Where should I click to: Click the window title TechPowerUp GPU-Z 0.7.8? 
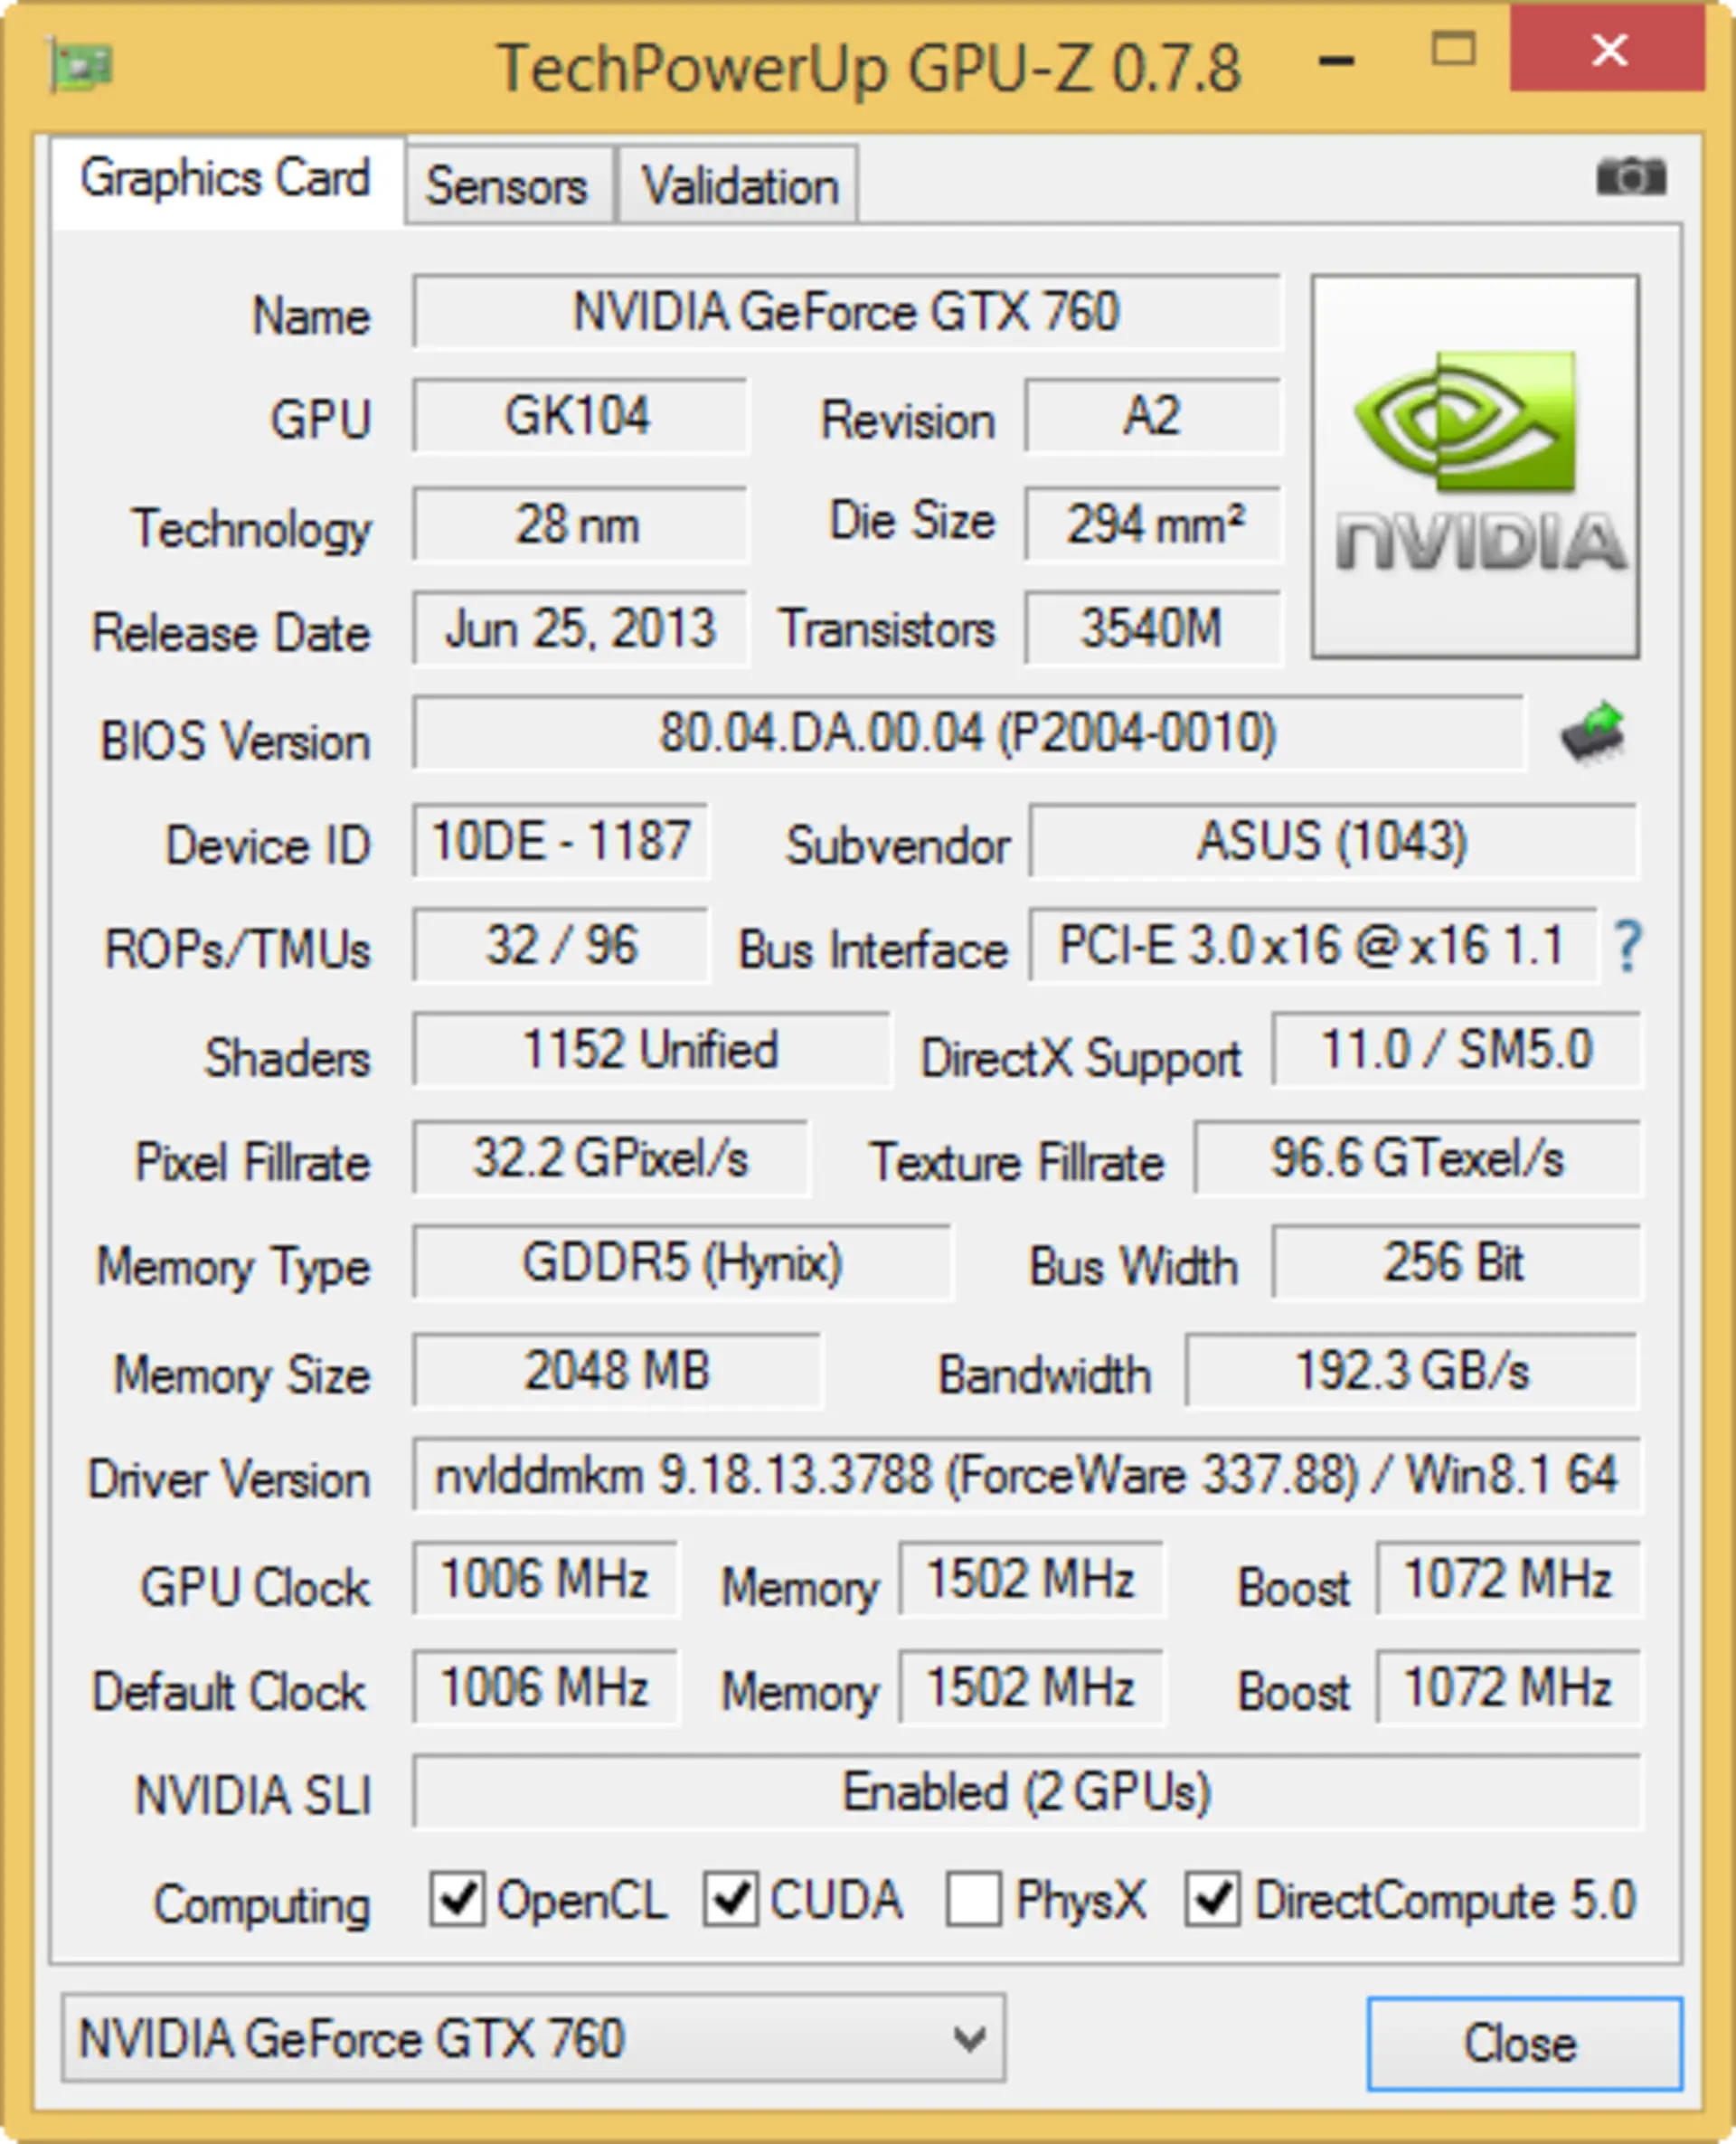[869, 68]
